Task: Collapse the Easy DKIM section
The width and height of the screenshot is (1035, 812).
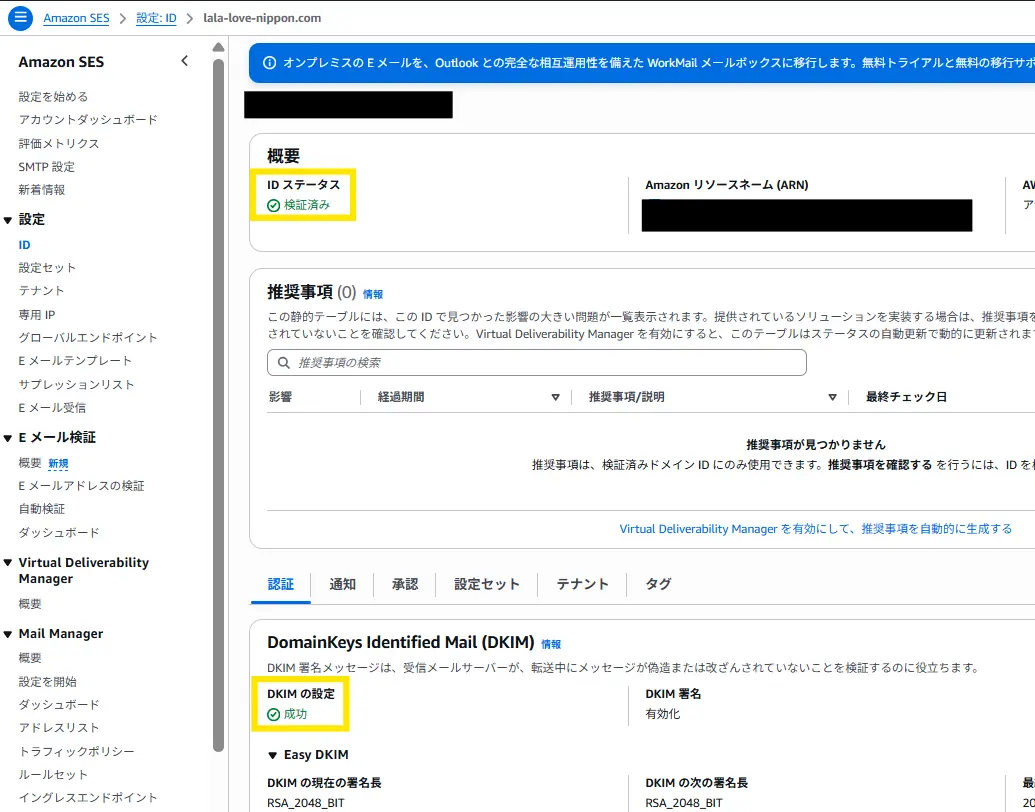Action: pos(273,755)
